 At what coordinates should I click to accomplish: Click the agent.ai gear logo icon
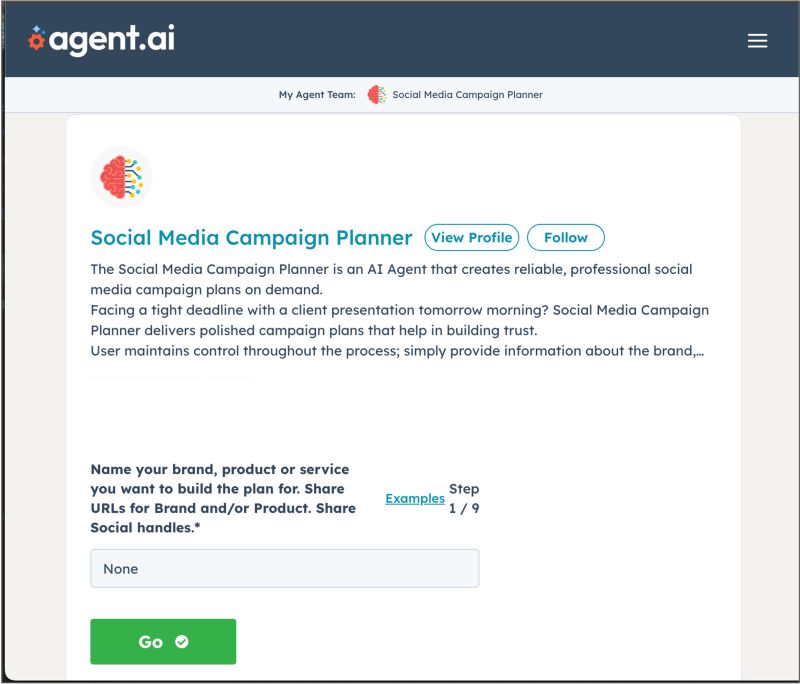coord(37,39)
